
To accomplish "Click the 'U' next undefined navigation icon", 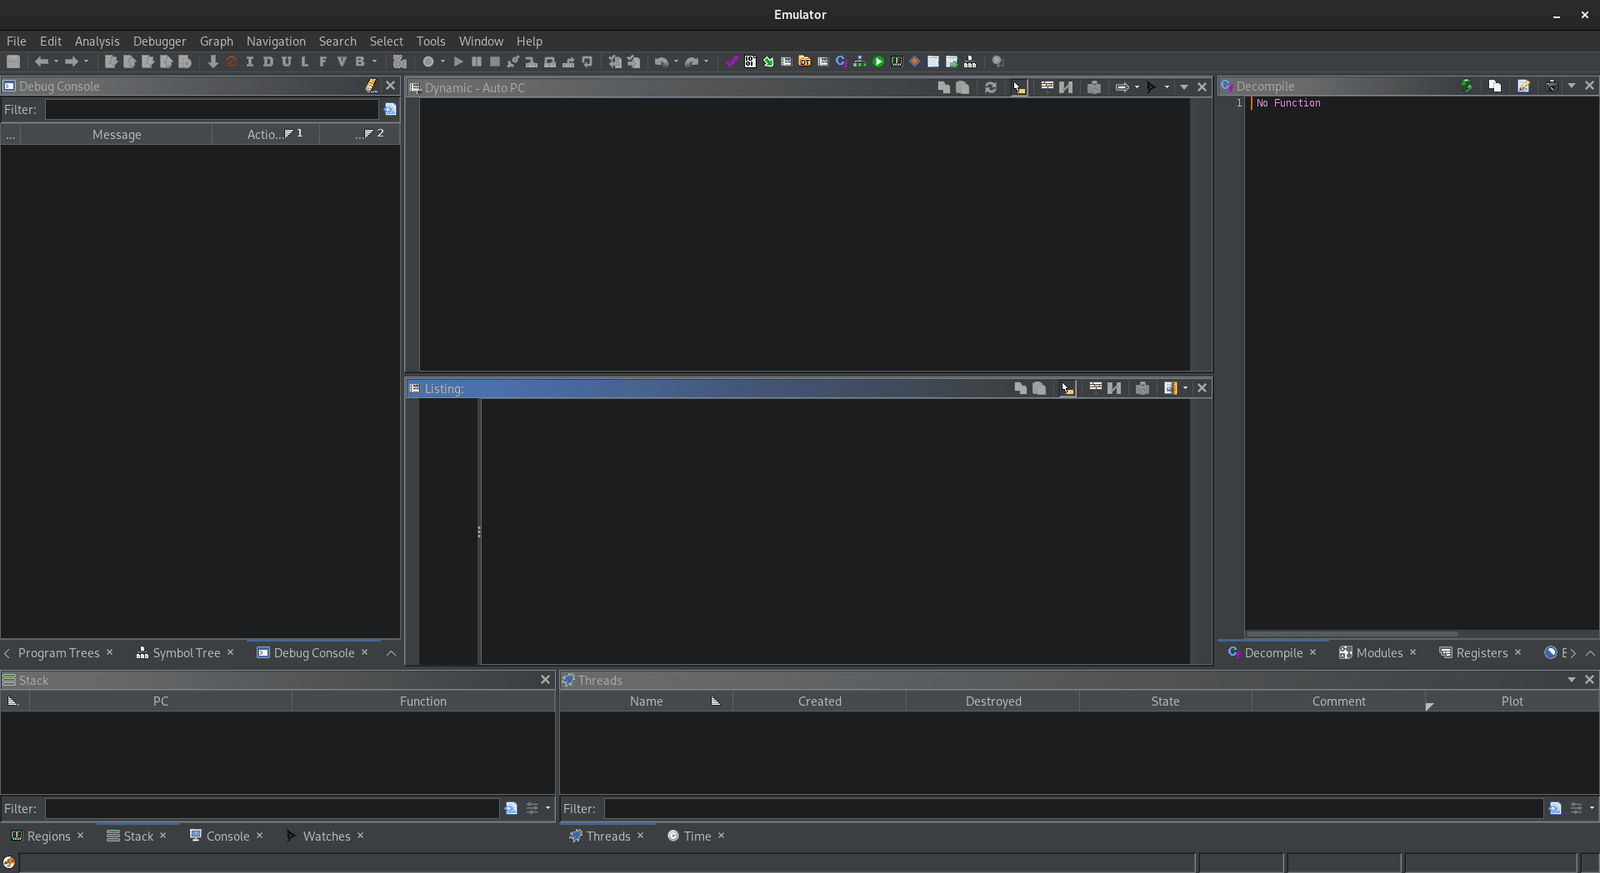I will tap(287, 62).
